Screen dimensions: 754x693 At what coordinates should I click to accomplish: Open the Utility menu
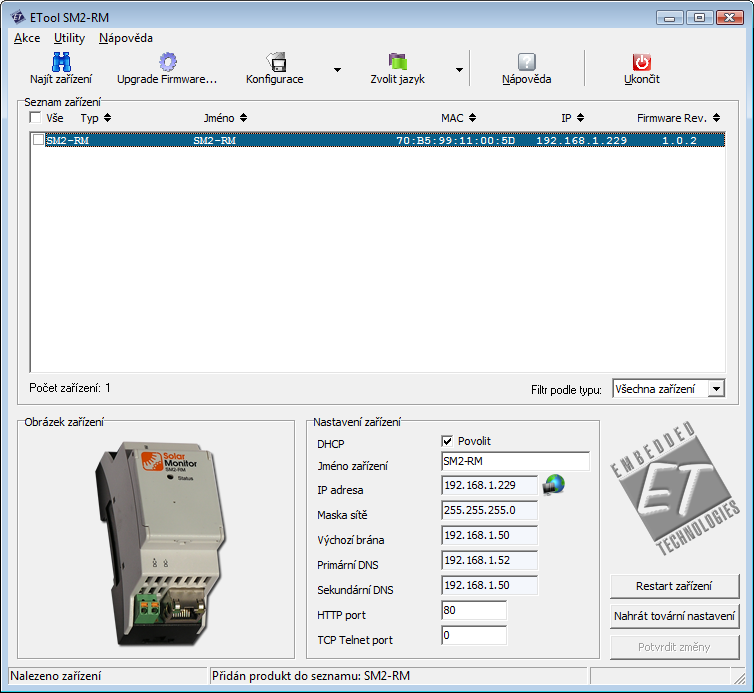tap(70, 38)
